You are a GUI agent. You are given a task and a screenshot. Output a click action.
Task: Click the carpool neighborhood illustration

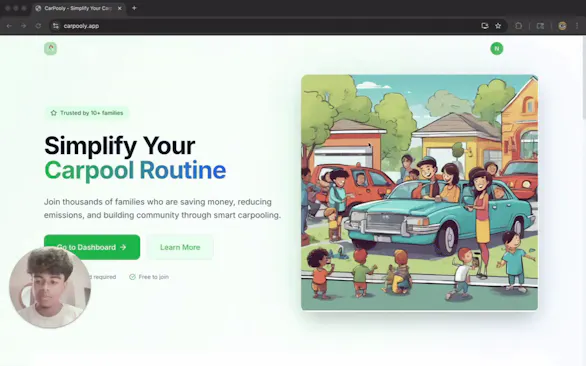[x=419, y=193]
